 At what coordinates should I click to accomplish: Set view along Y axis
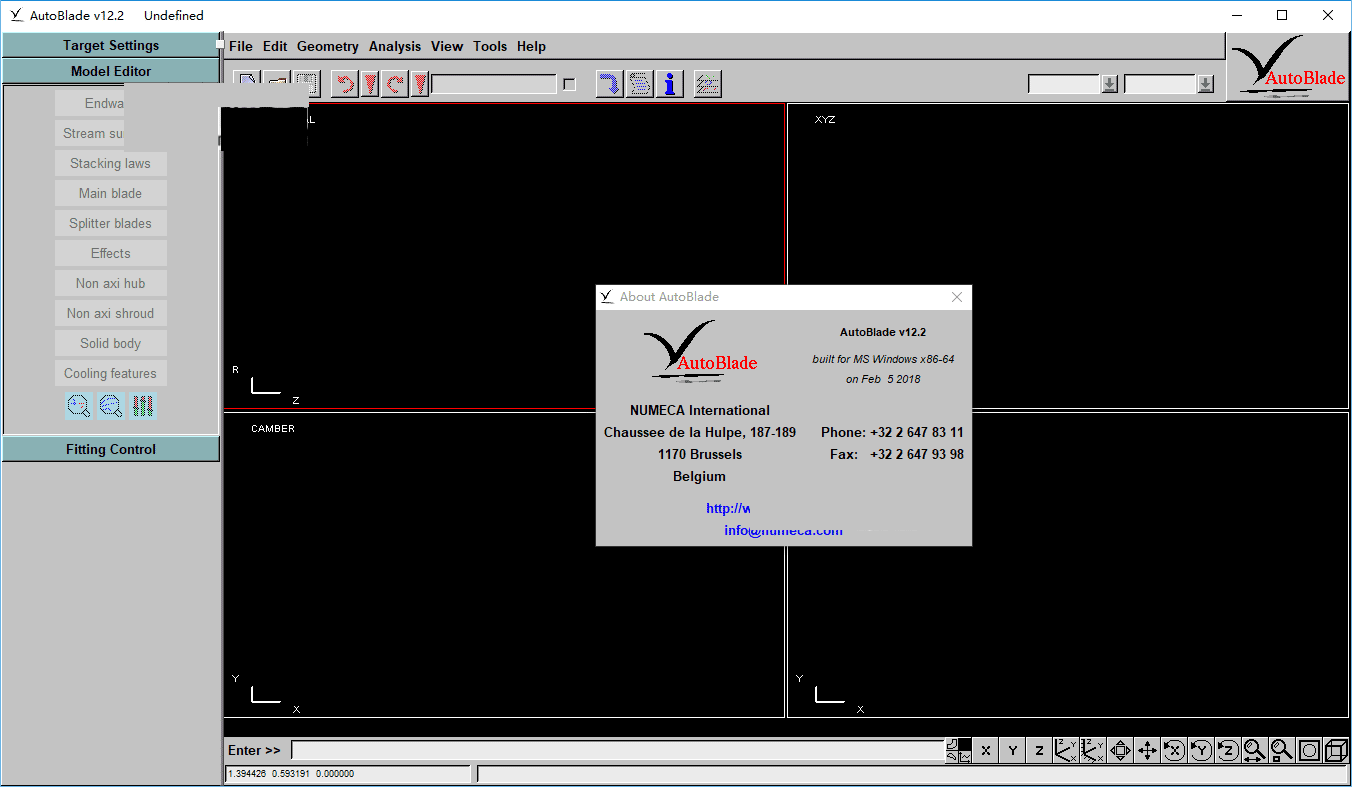click(1013, 751)
